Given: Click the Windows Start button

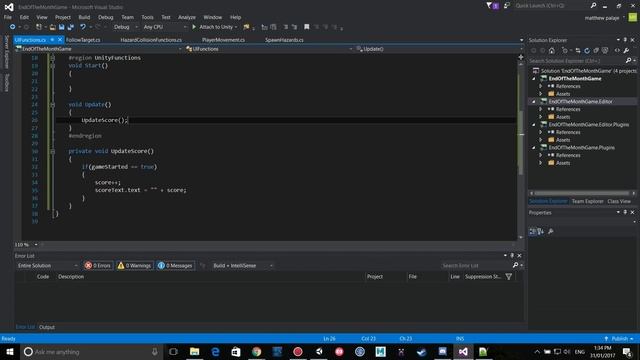Looking at the screenshot, I should click(10, 351).
